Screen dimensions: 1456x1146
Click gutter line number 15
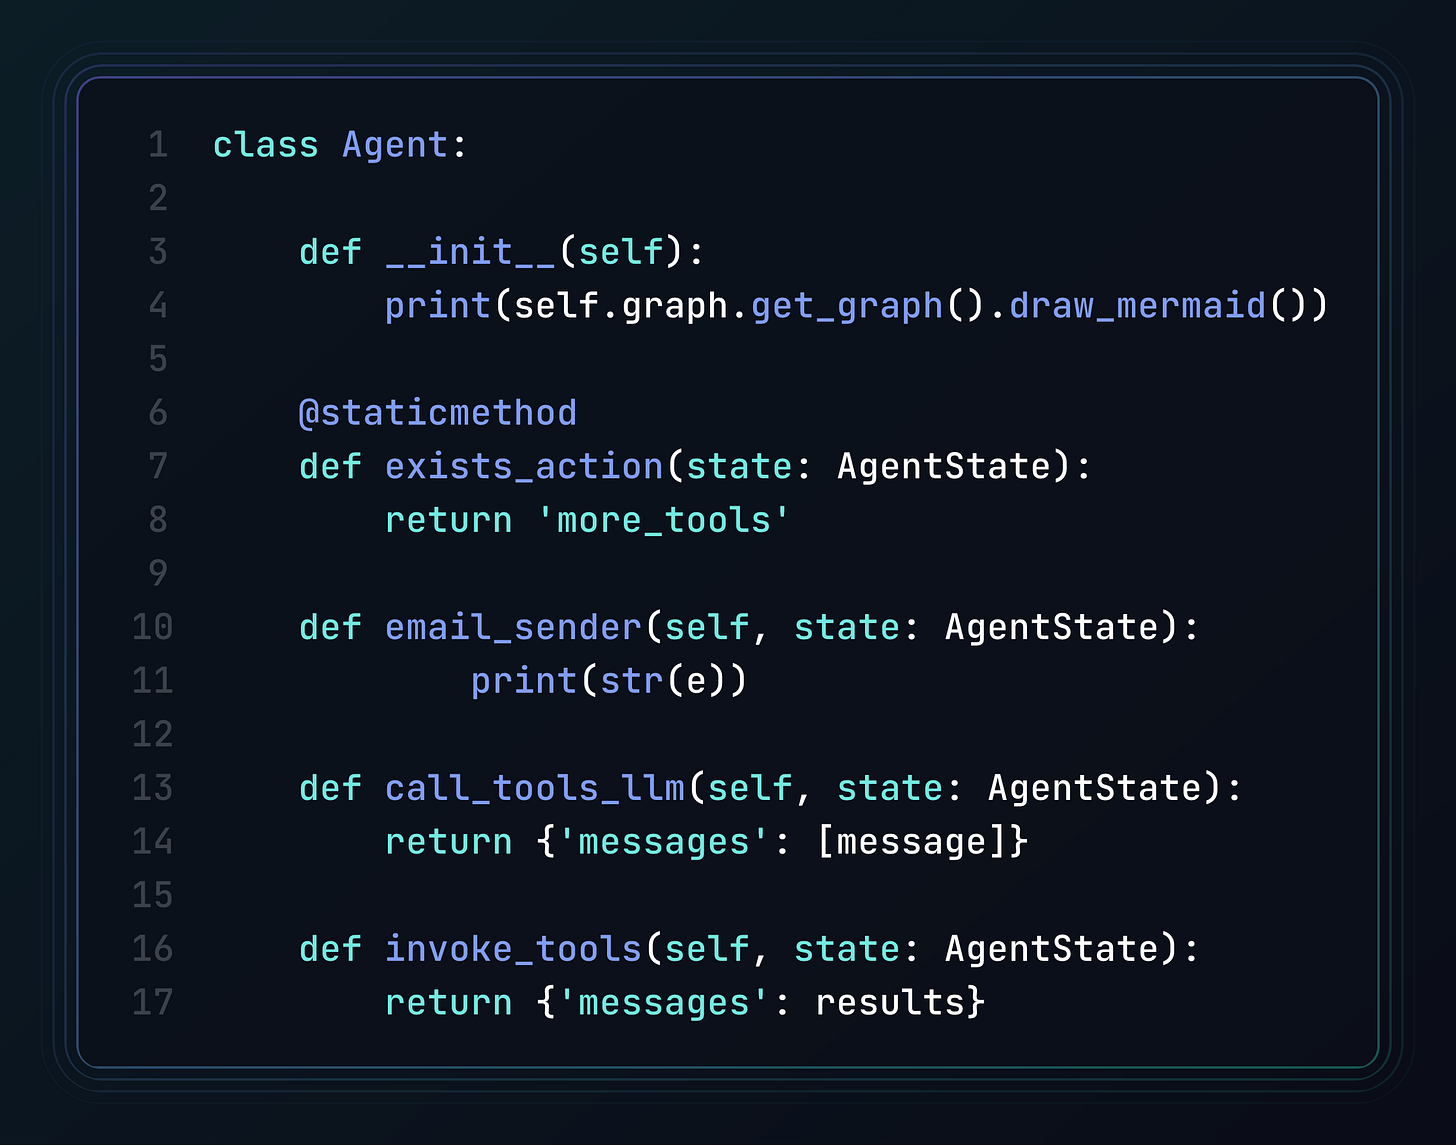pos(152,895)
